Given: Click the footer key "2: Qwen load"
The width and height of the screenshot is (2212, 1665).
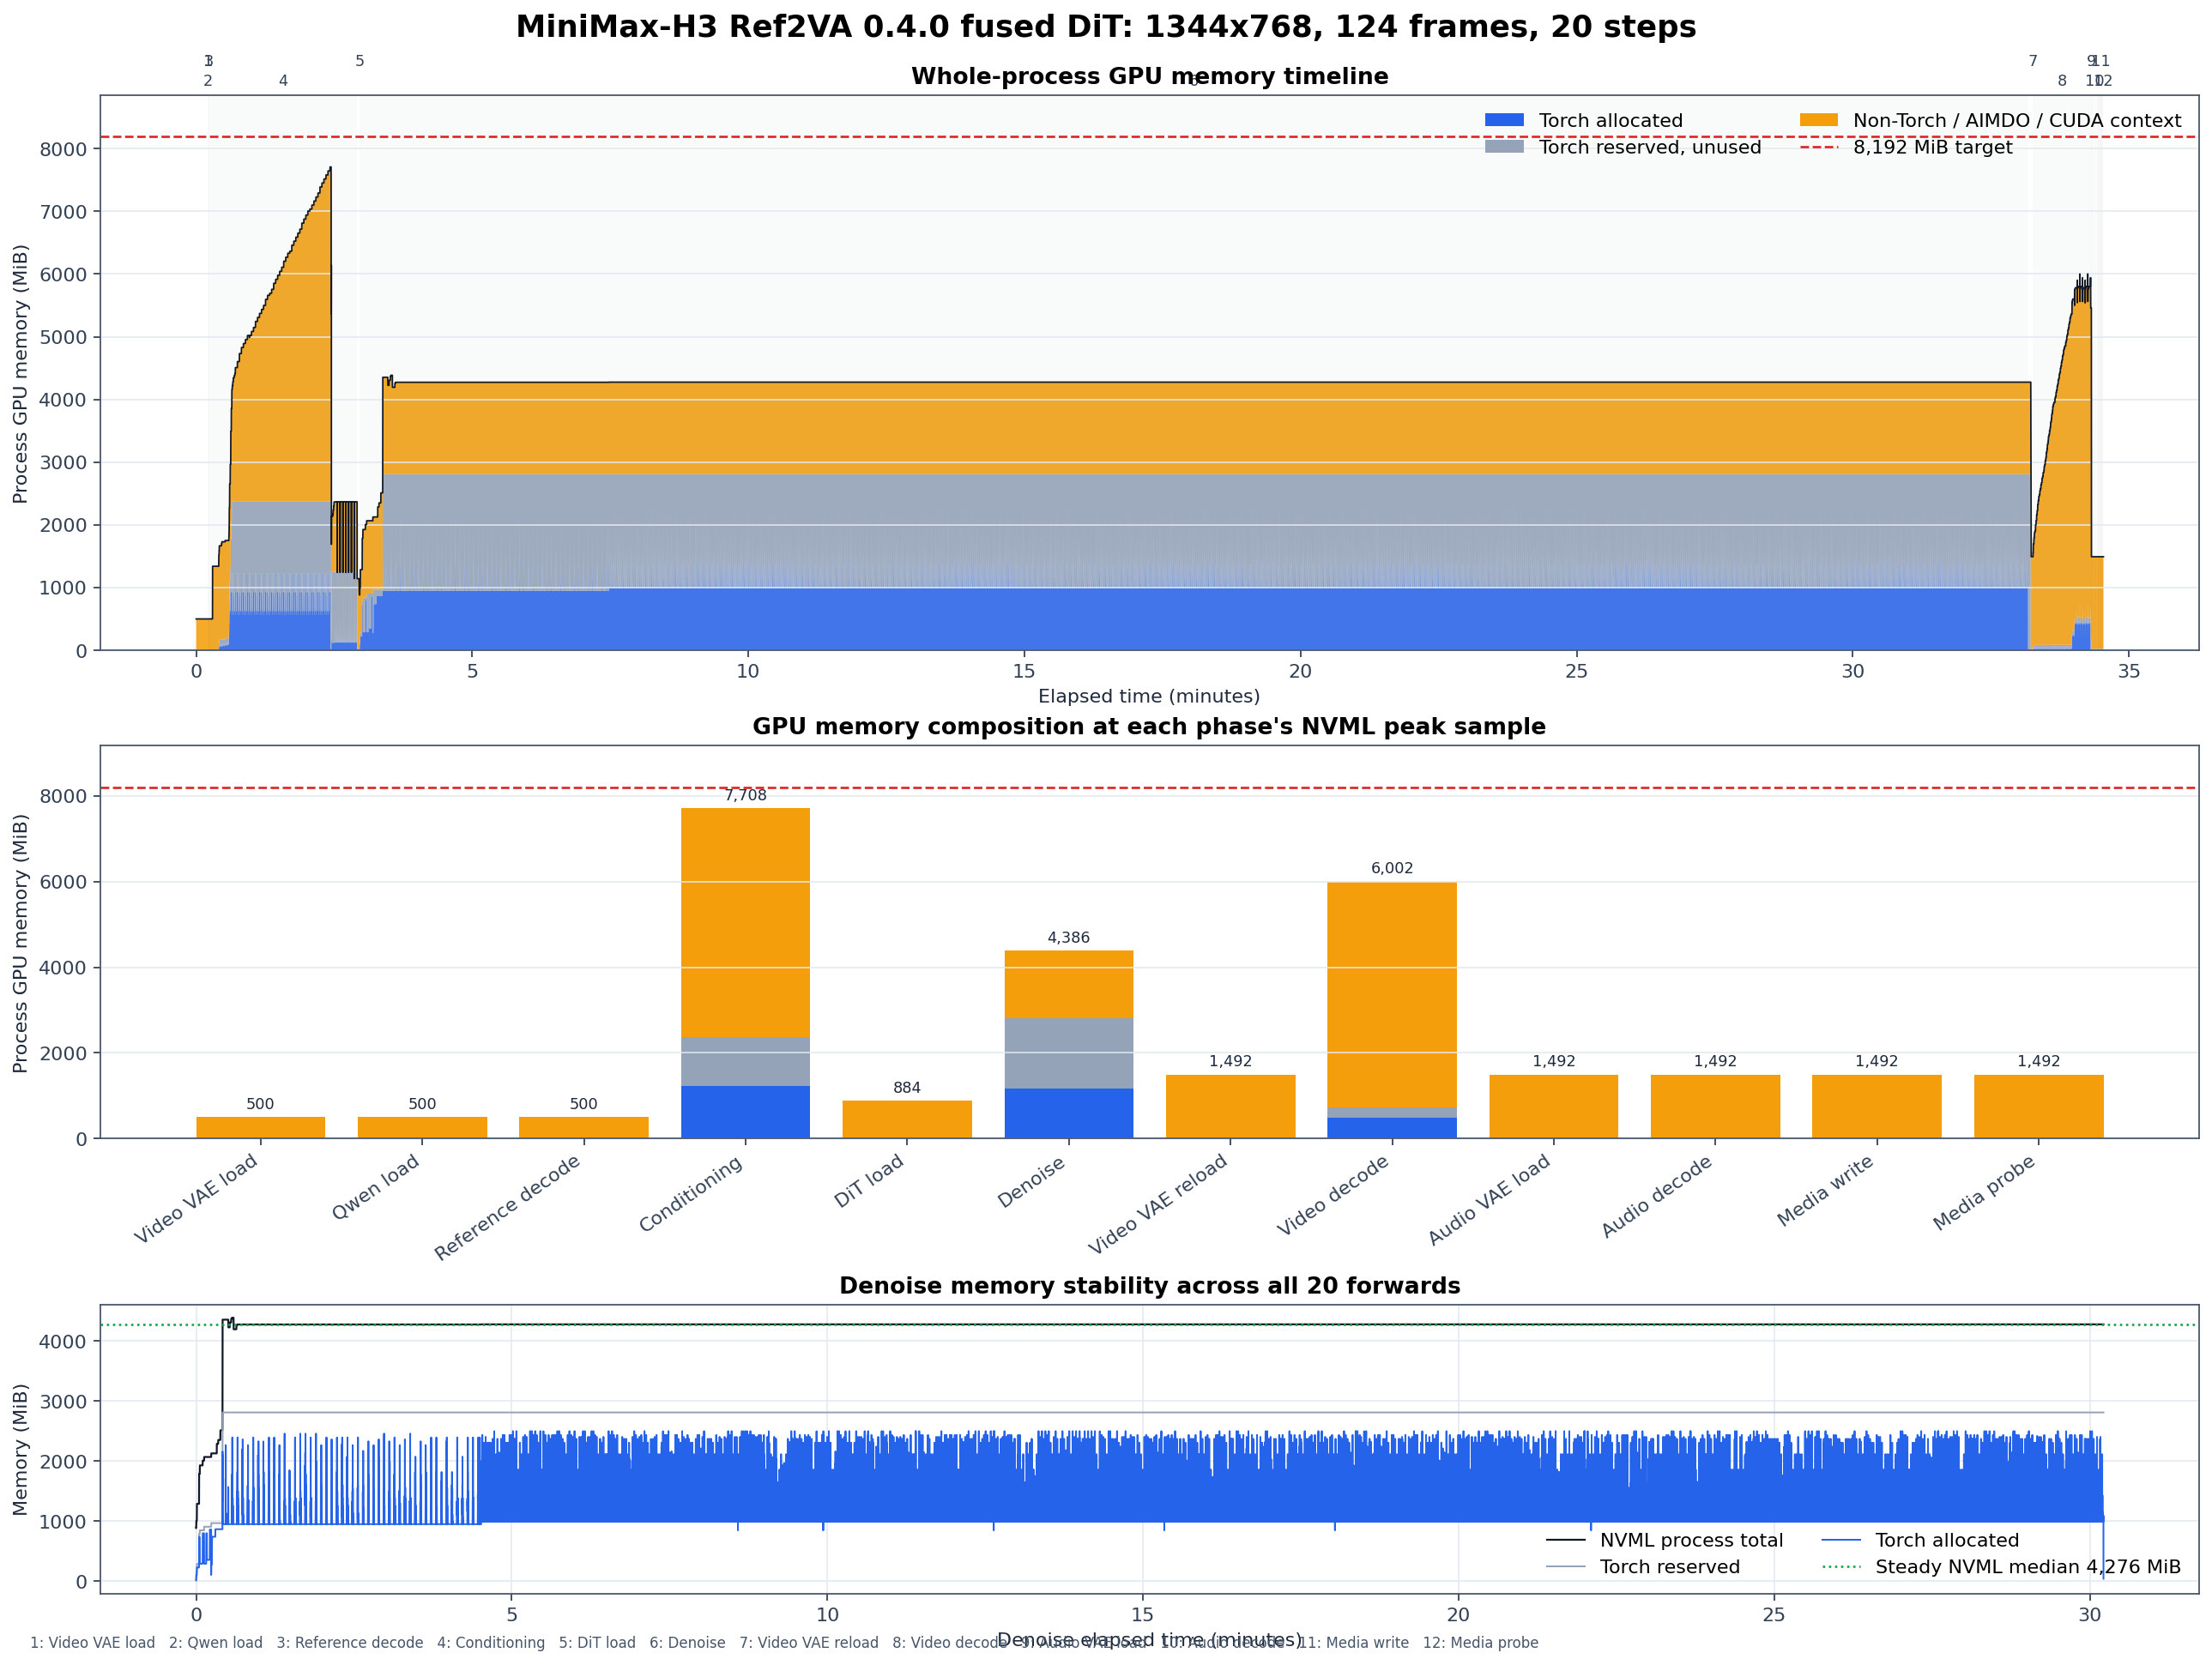Looking at the screenshot, I should pyautogui.click(x=216, y=1643).
